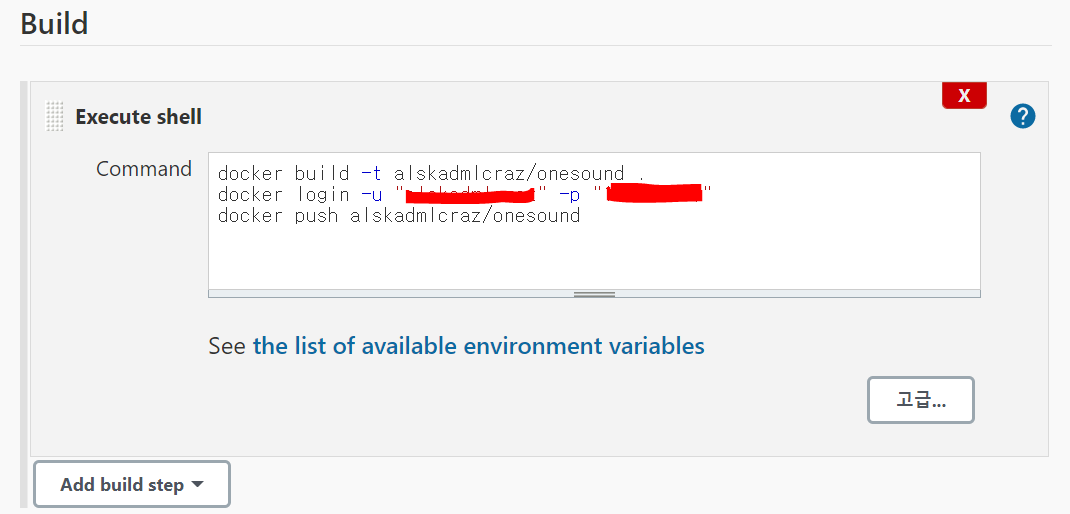This screenshot has height=514, width=1070.
Task: Click the -u flag in docker login
Action: (x=371, y=195)
